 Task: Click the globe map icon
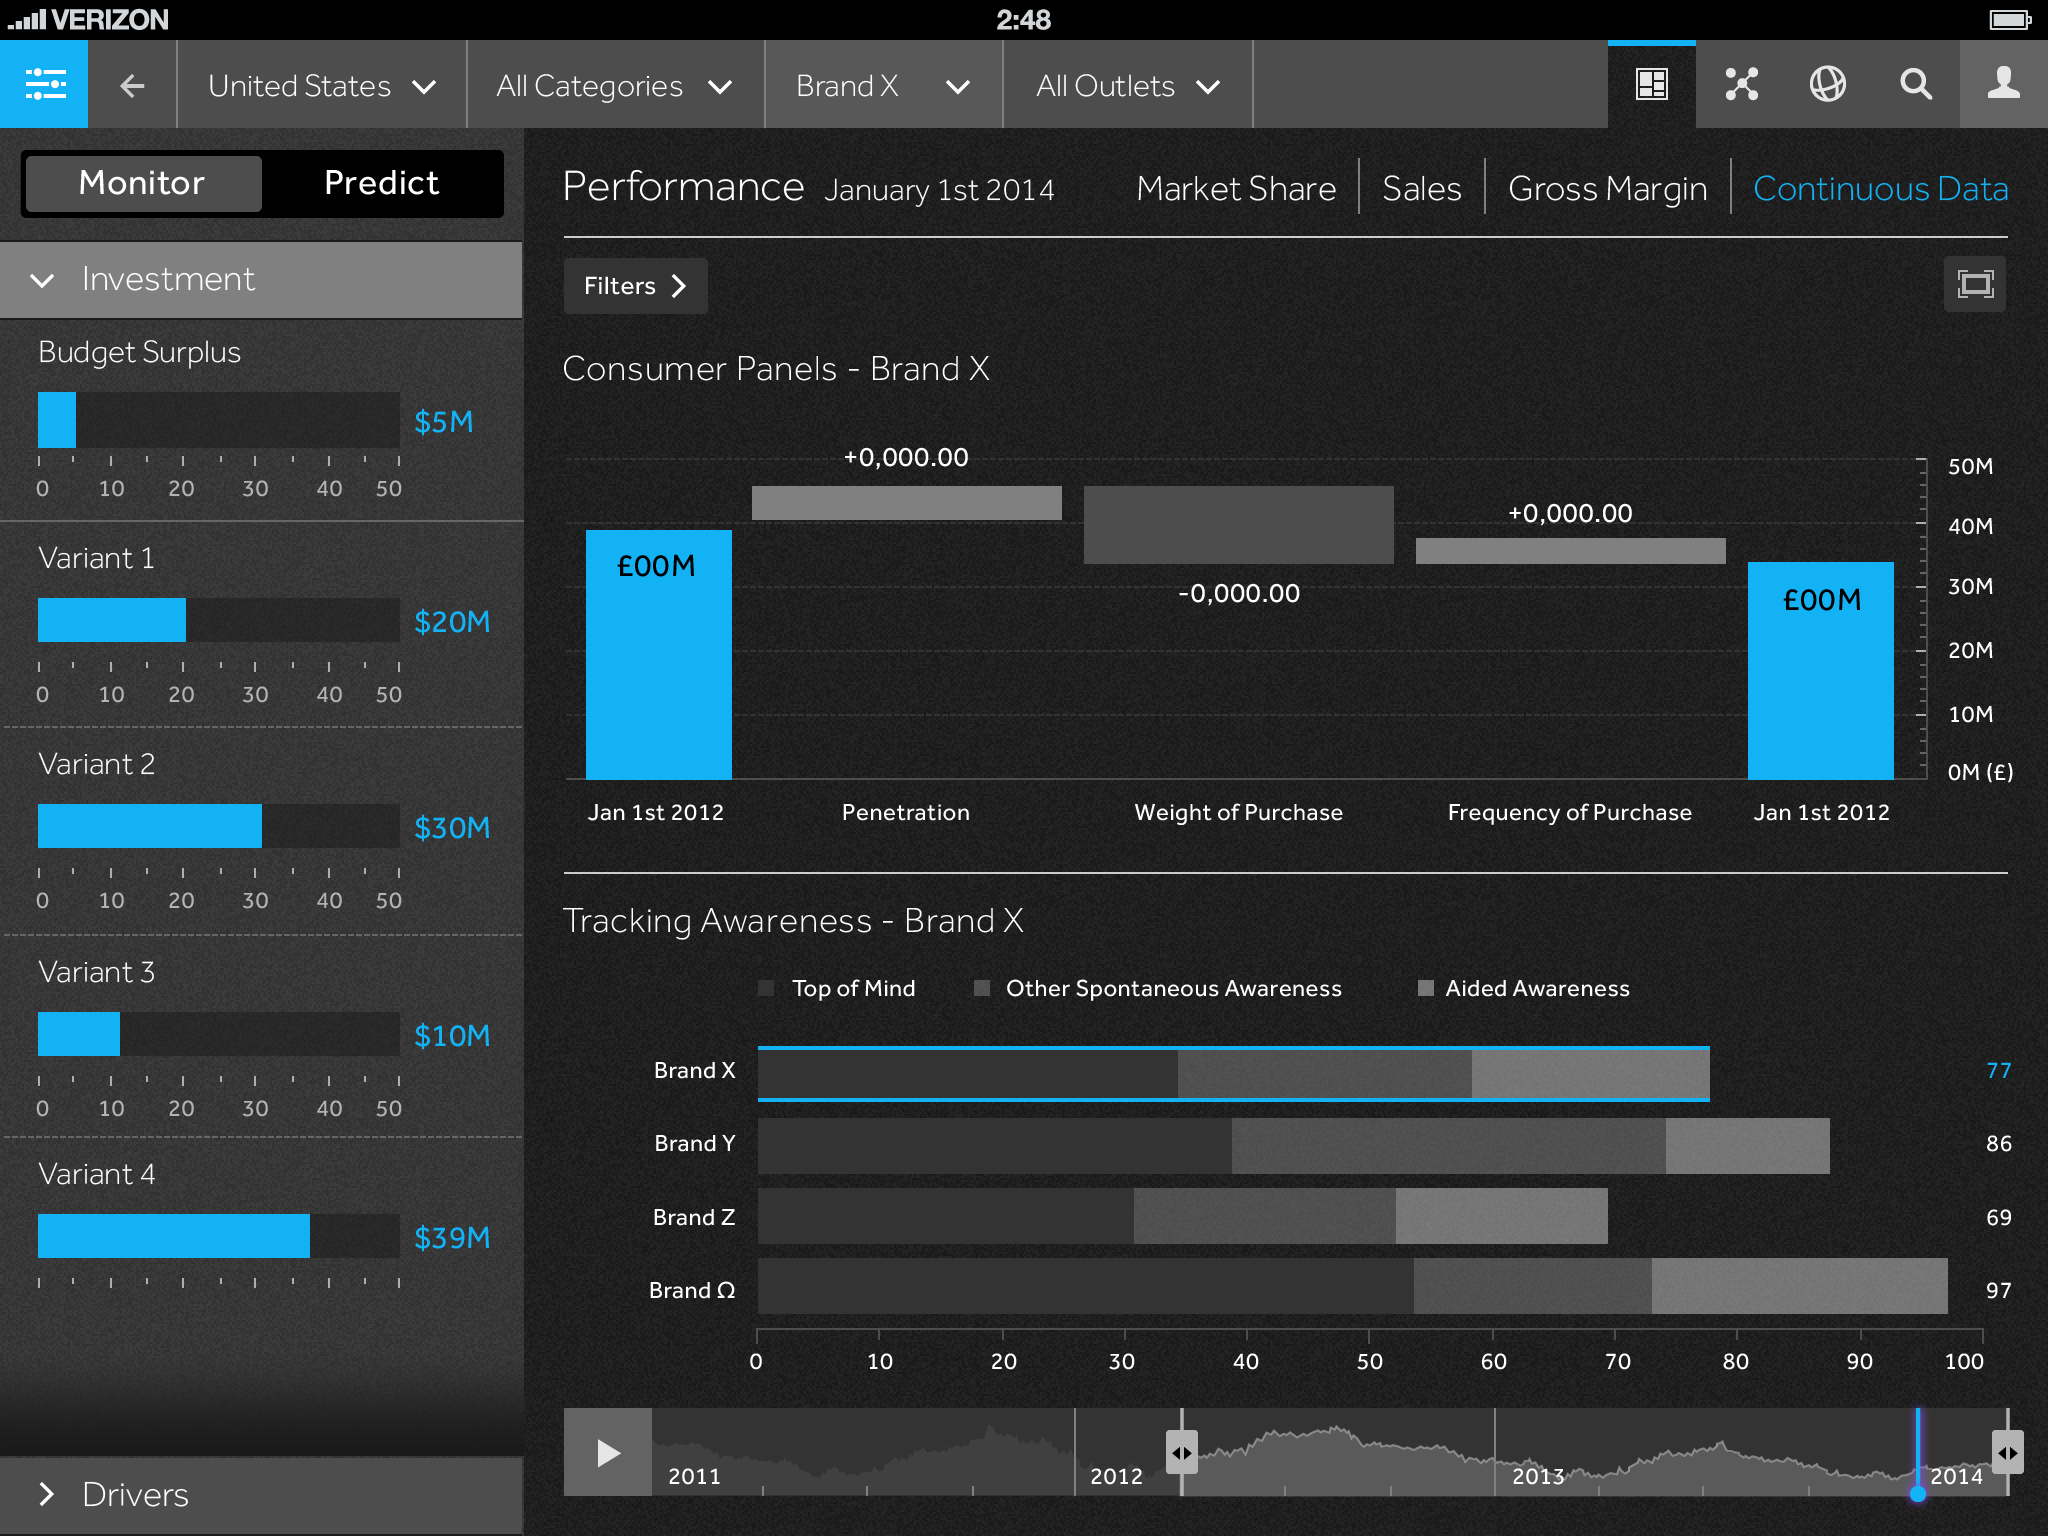pyautogui.click(x=1828, y=85)
